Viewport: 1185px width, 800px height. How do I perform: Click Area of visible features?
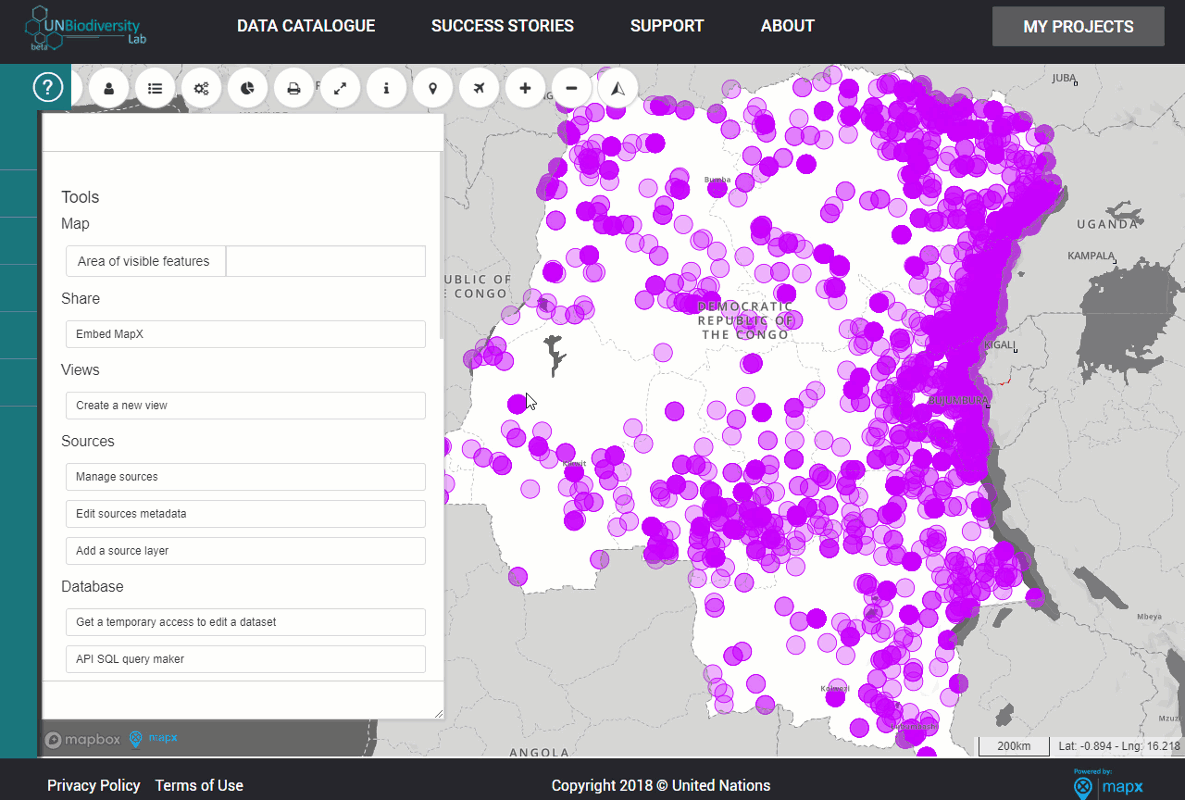point(146,261)
